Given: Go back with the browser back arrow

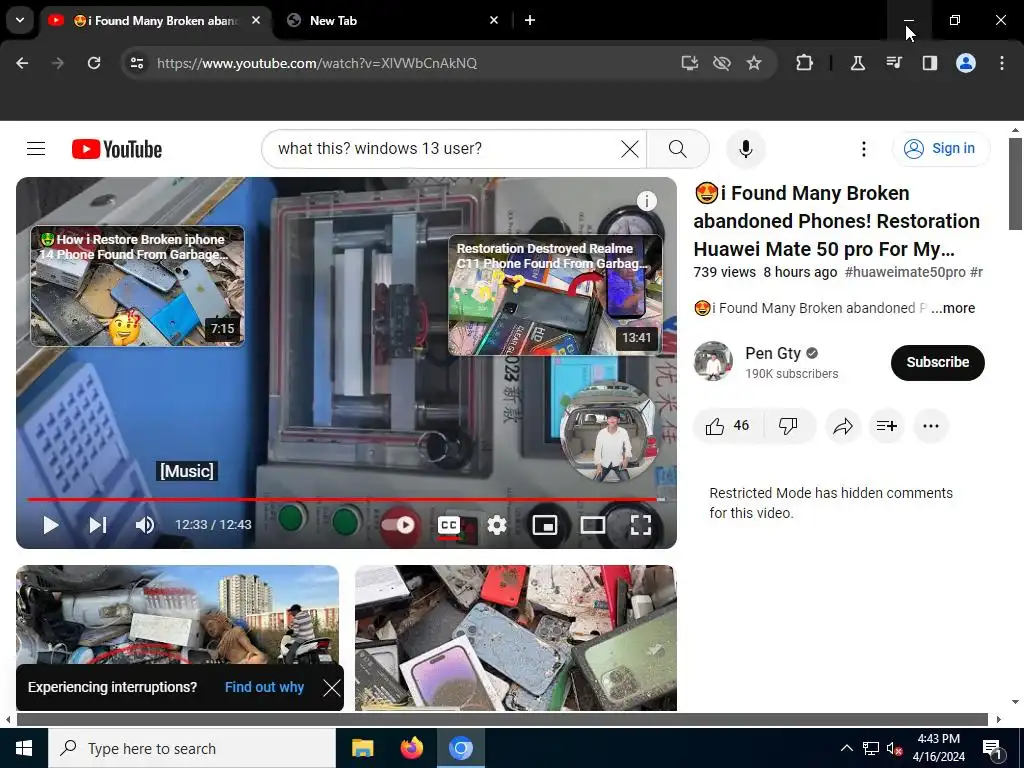Looking at the screenshot, I should [22, 63].
